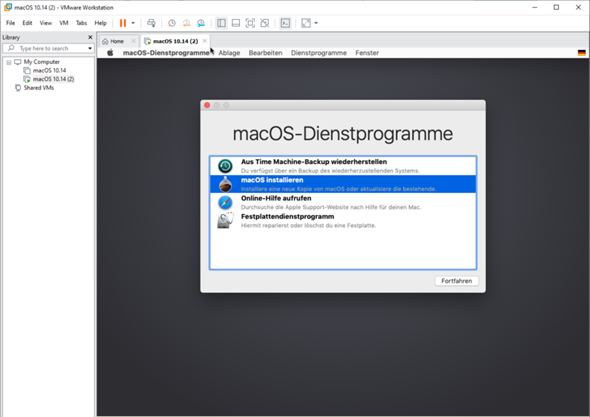This screenshot has height=417, width=590.
Task: Open the power options dropdown next to pause
Action: coord(133,23)
